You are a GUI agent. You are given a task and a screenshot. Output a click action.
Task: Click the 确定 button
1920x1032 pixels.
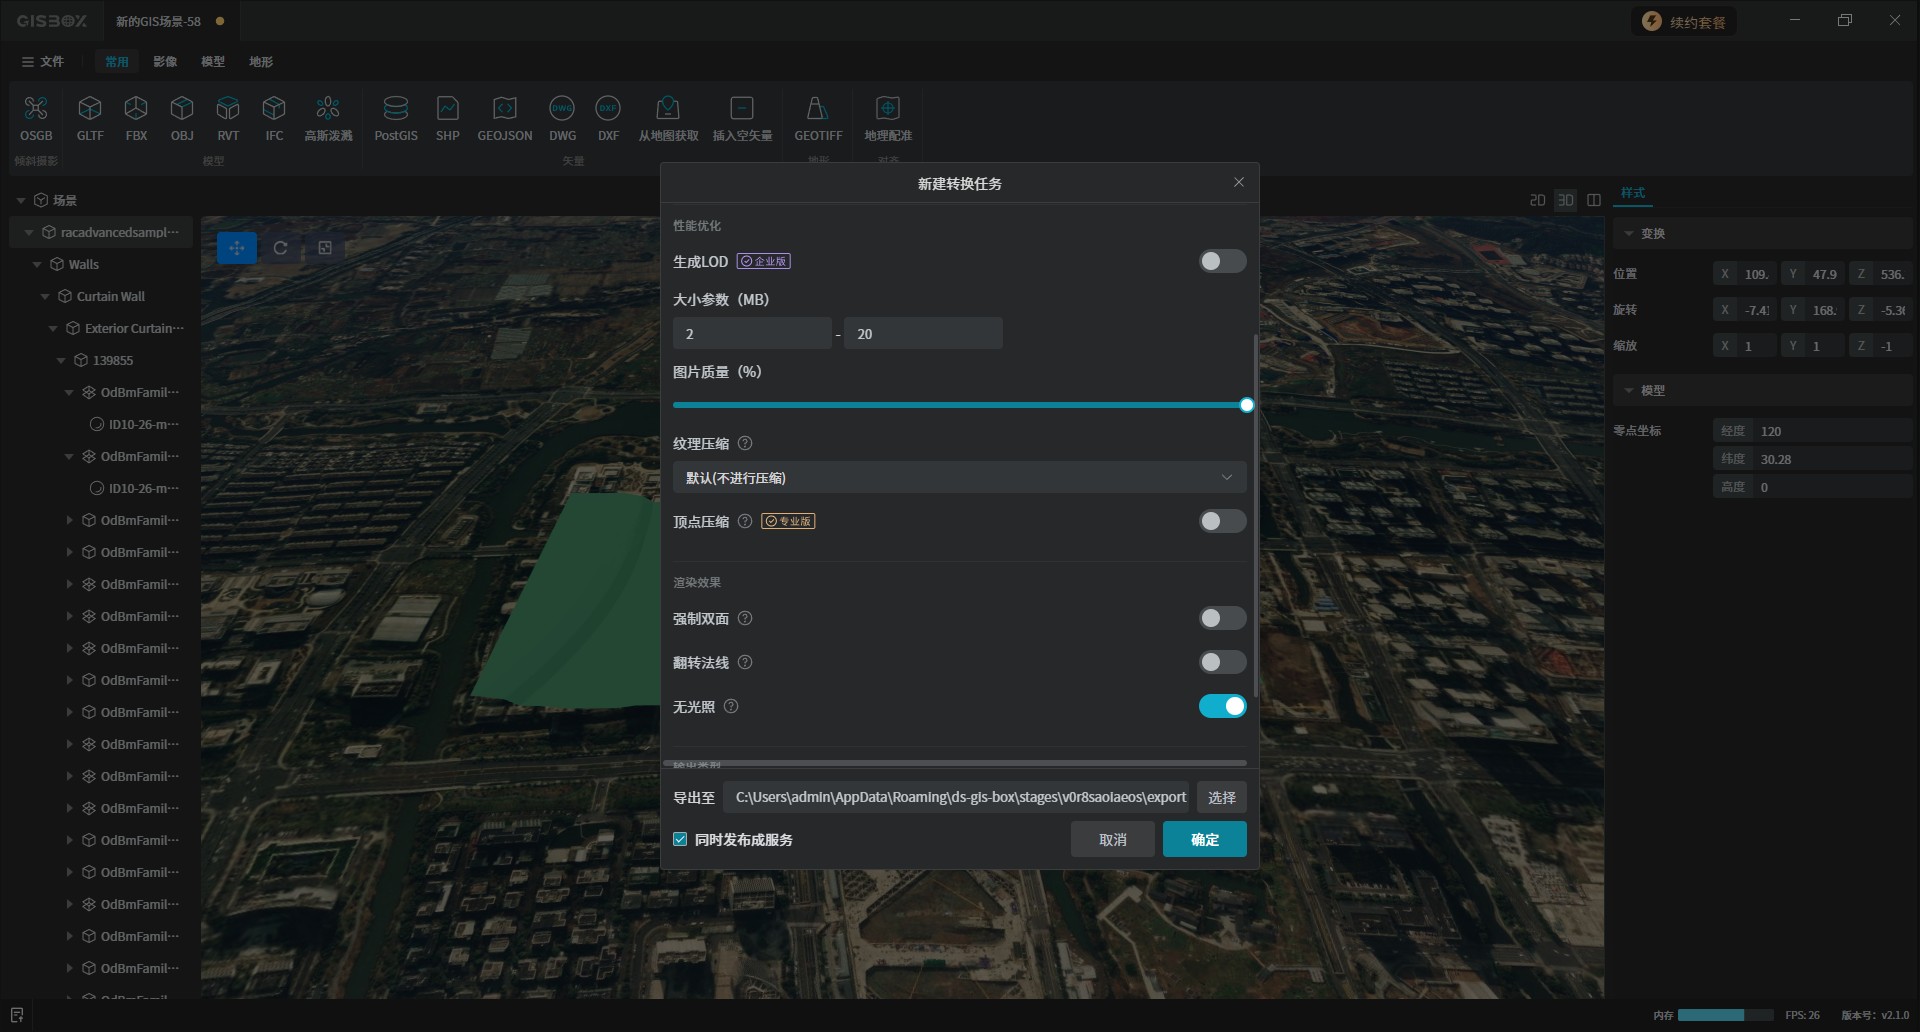1204,840
